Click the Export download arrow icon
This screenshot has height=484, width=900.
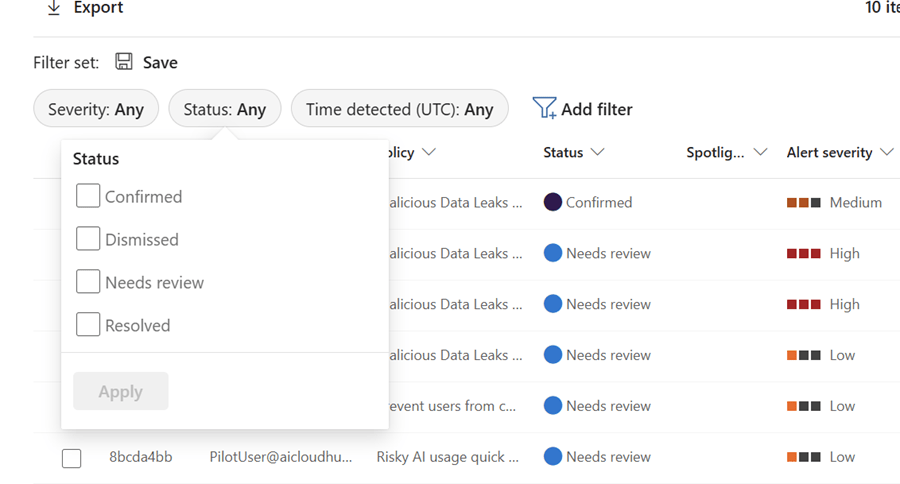(x=54, y=8)
